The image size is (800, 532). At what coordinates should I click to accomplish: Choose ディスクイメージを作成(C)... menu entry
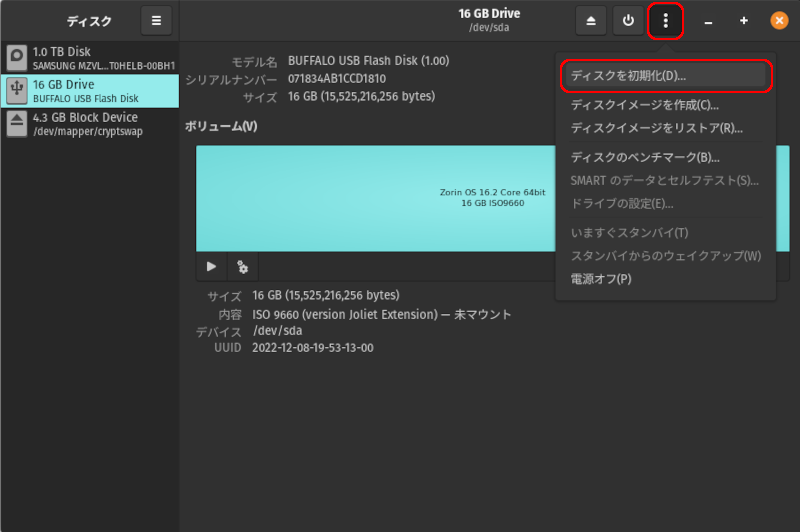pyautogui.click(x=666, y=105)
